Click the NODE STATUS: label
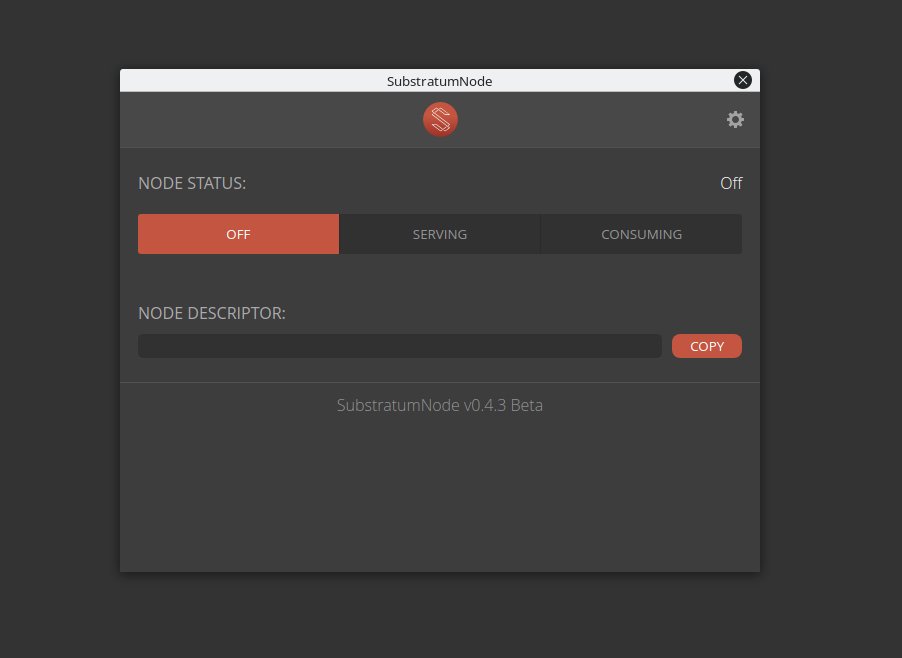The height and width of the screenshot is (658, 902). (192, 183)
